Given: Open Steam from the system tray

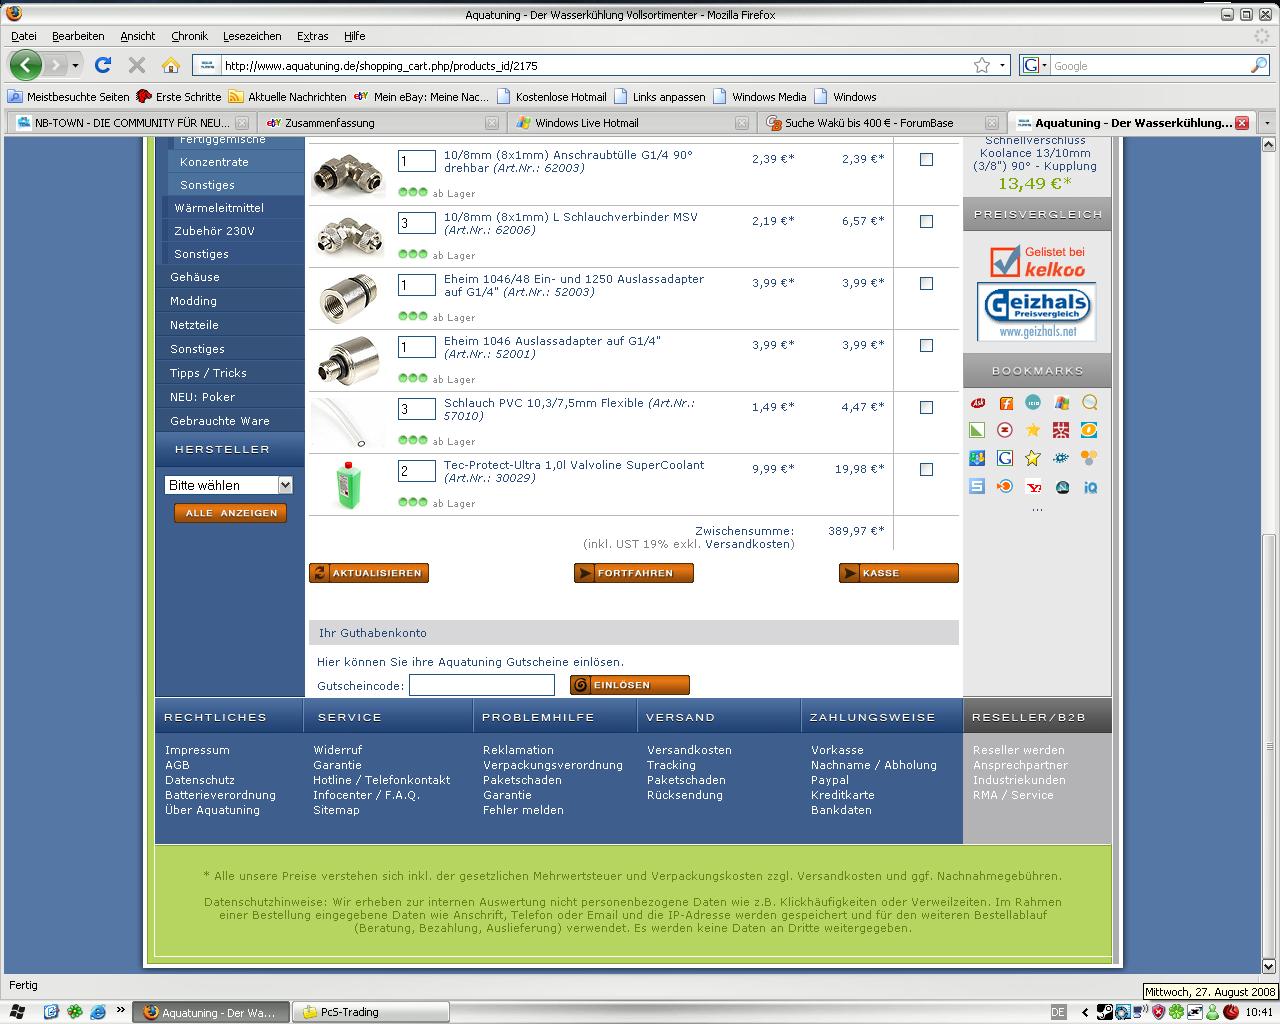Looking at the screenshot, I should (x=1105, y=1012).
